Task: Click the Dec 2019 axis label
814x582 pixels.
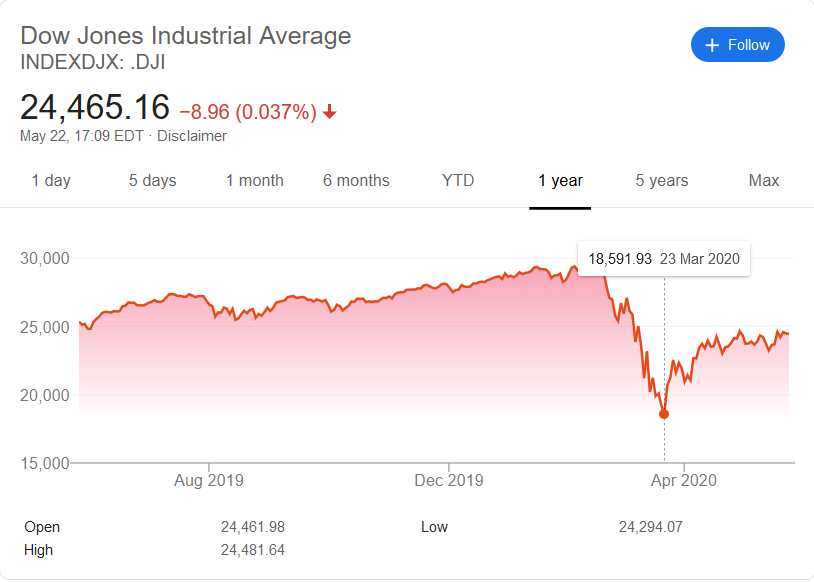Action: point(449,481)
